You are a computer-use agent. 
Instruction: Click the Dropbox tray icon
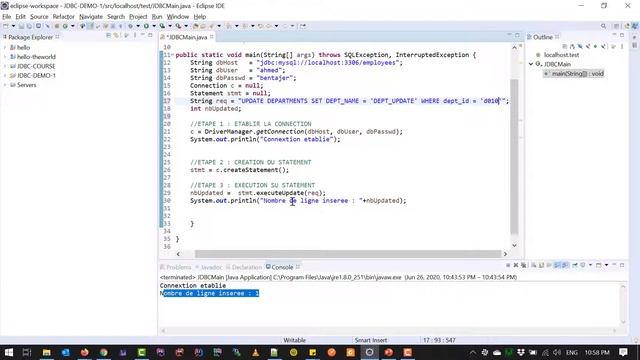point(521,352)
